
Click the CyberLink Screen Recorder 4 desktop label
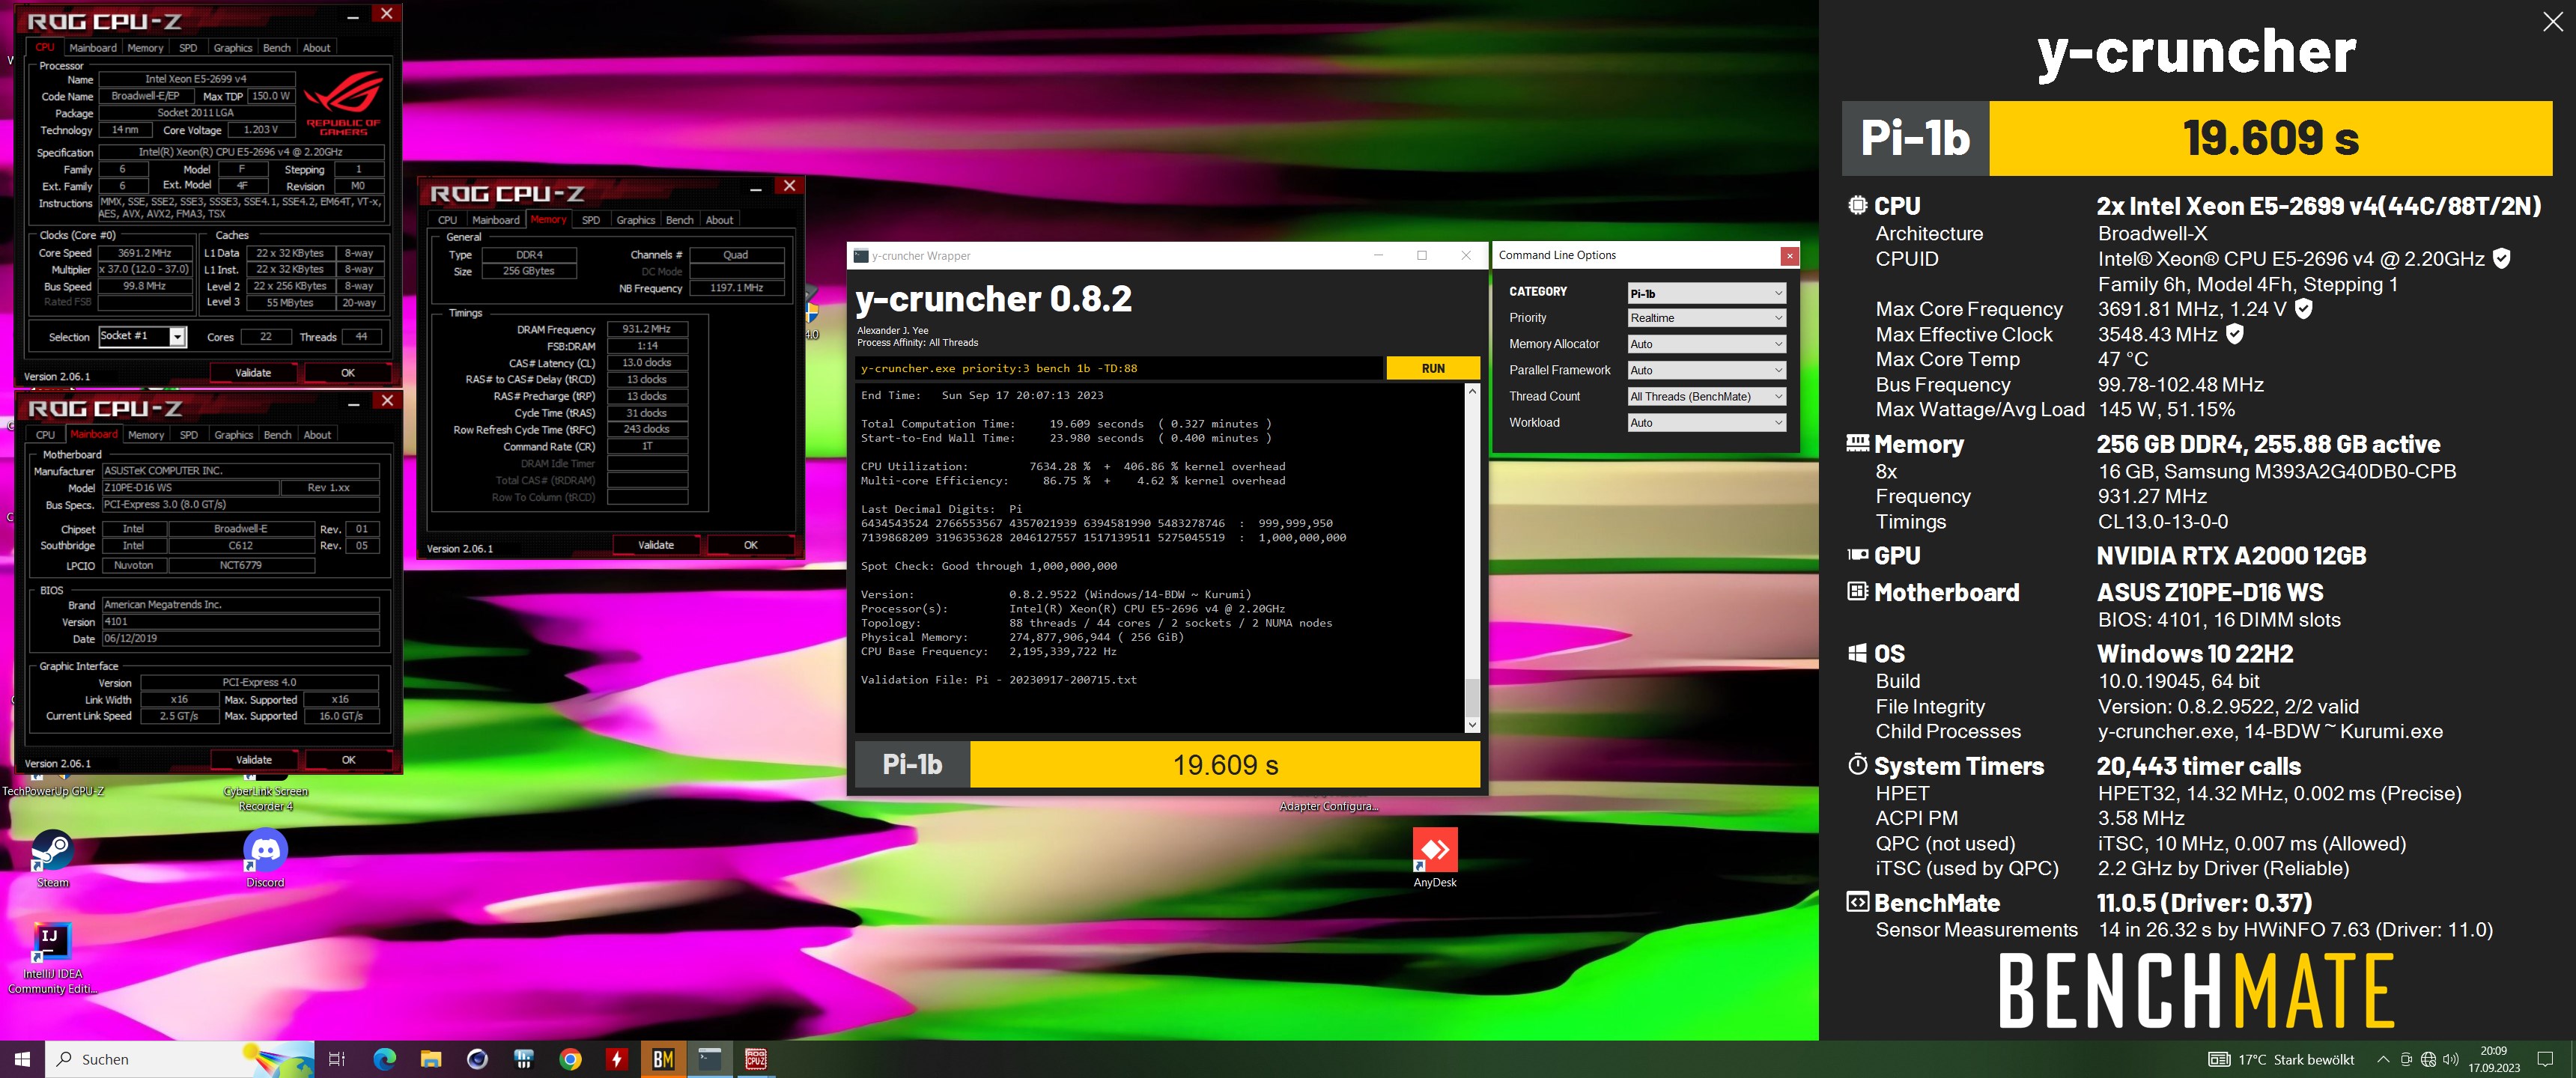266,799
